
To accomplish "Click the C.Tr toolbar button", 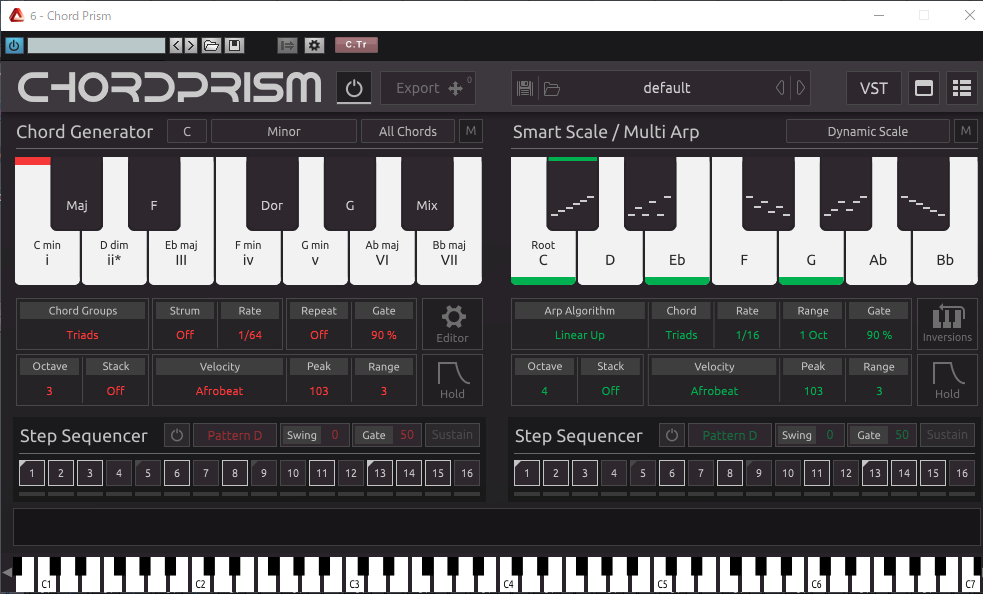I will point(356,45).
